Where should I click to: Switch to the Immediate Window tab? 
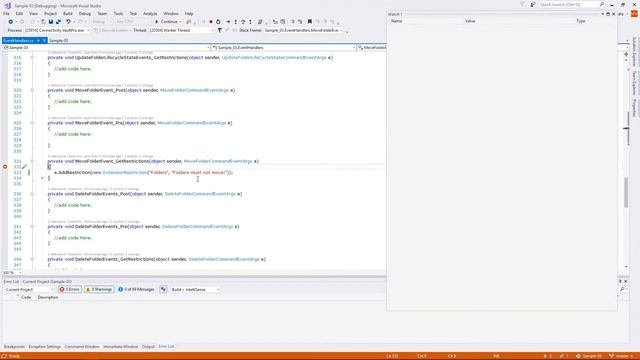[x=120, y=347]
